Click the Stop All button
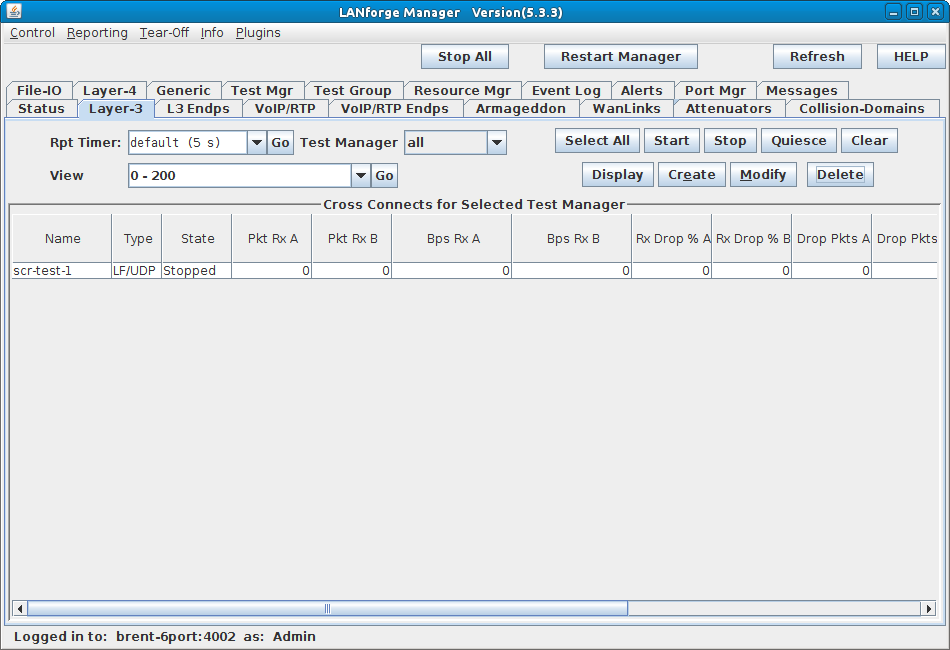Screen dimensions: 950x650 pyautogui.click(x=465, y=56)
